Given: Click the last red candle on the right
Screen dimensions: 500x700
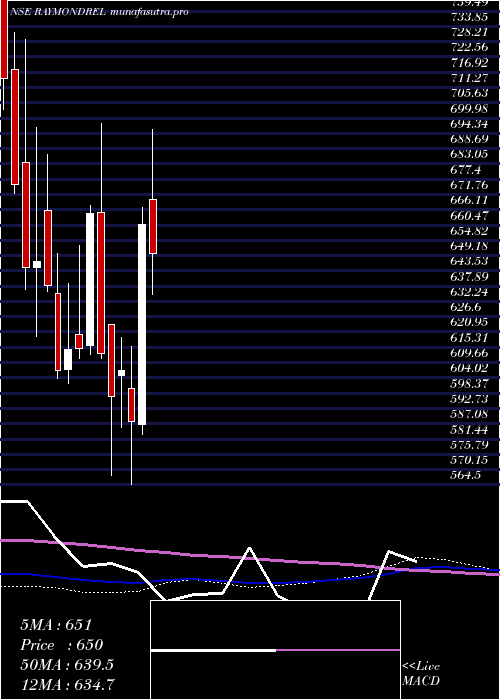Looking at the screenshot, I should (153, 226).
